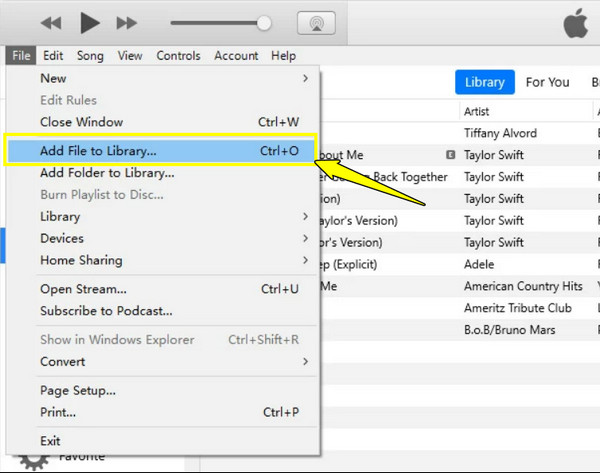Screen dimensions: 600x473
Task: Open the File menu
Action: click(21, 56)
